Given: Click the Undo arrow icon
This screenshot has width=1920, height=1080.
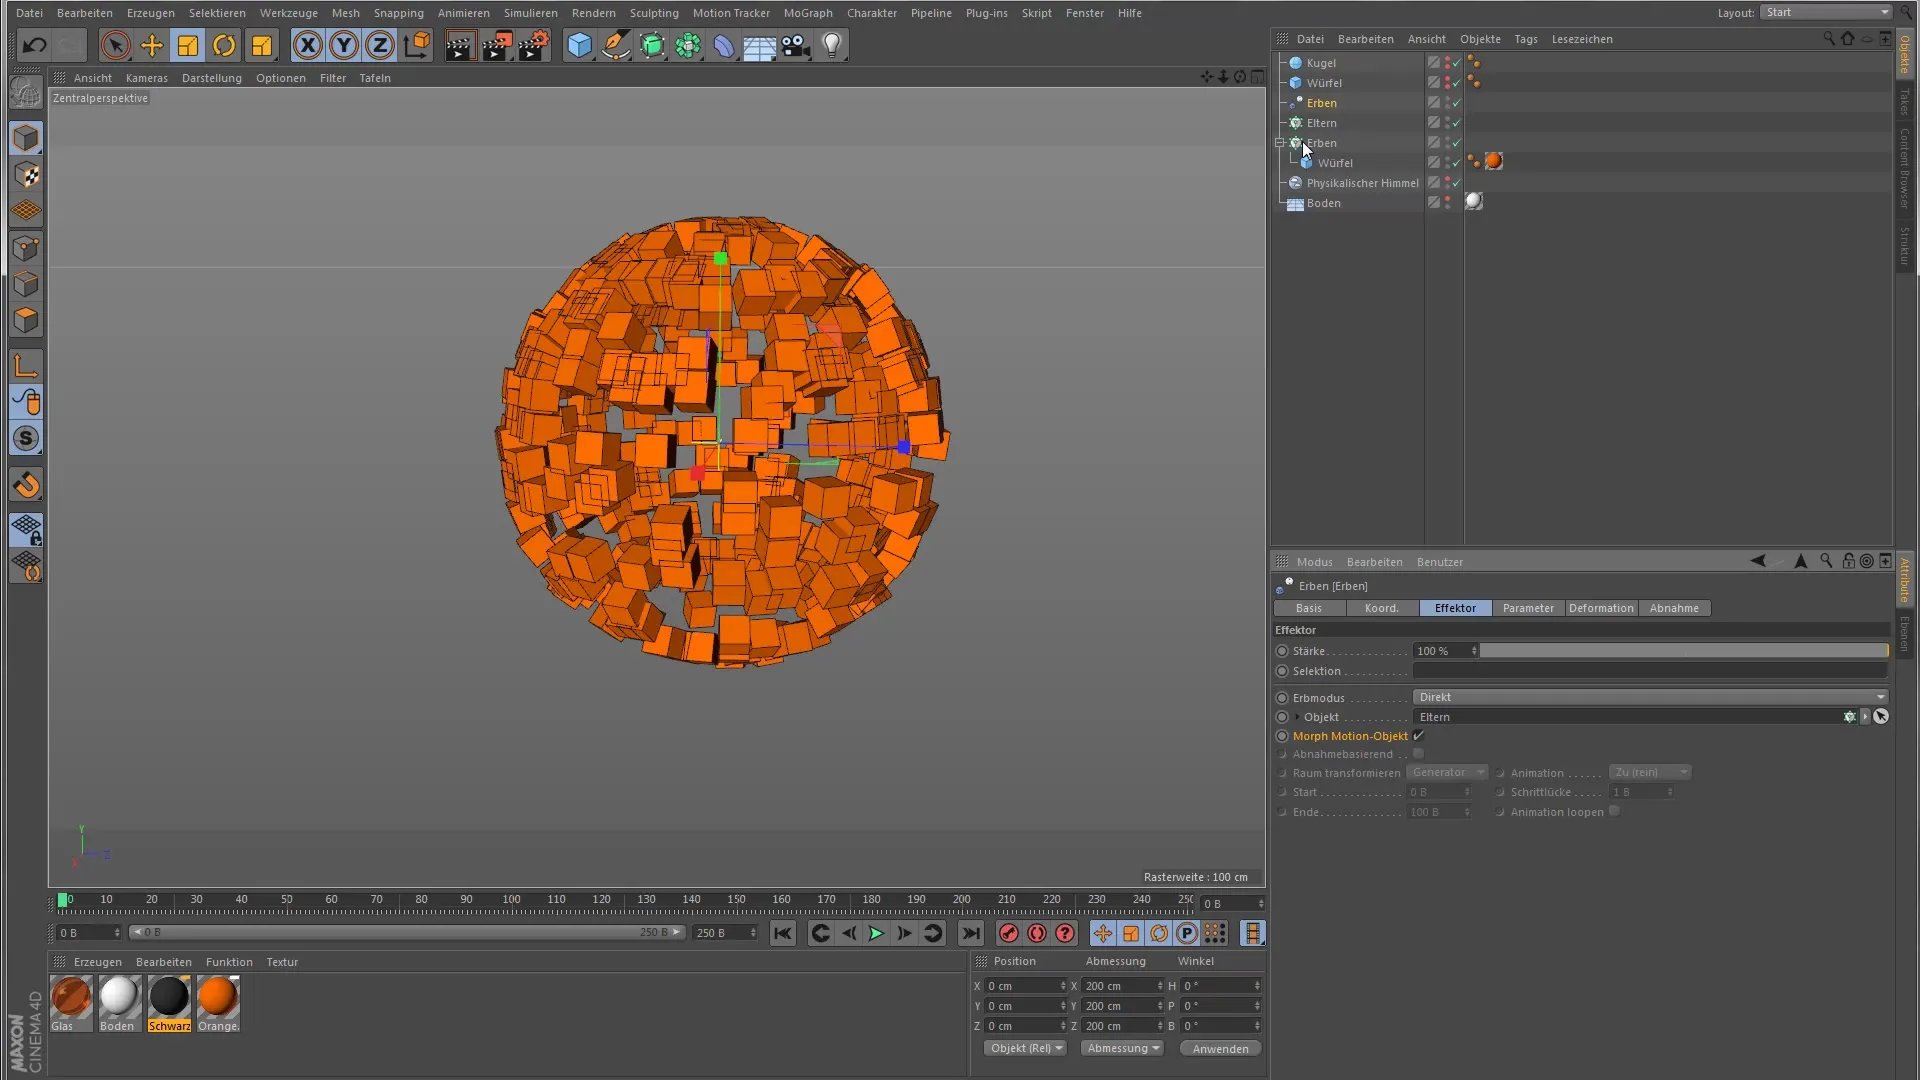Looking at the screenshot, I should tap(34, 45).
